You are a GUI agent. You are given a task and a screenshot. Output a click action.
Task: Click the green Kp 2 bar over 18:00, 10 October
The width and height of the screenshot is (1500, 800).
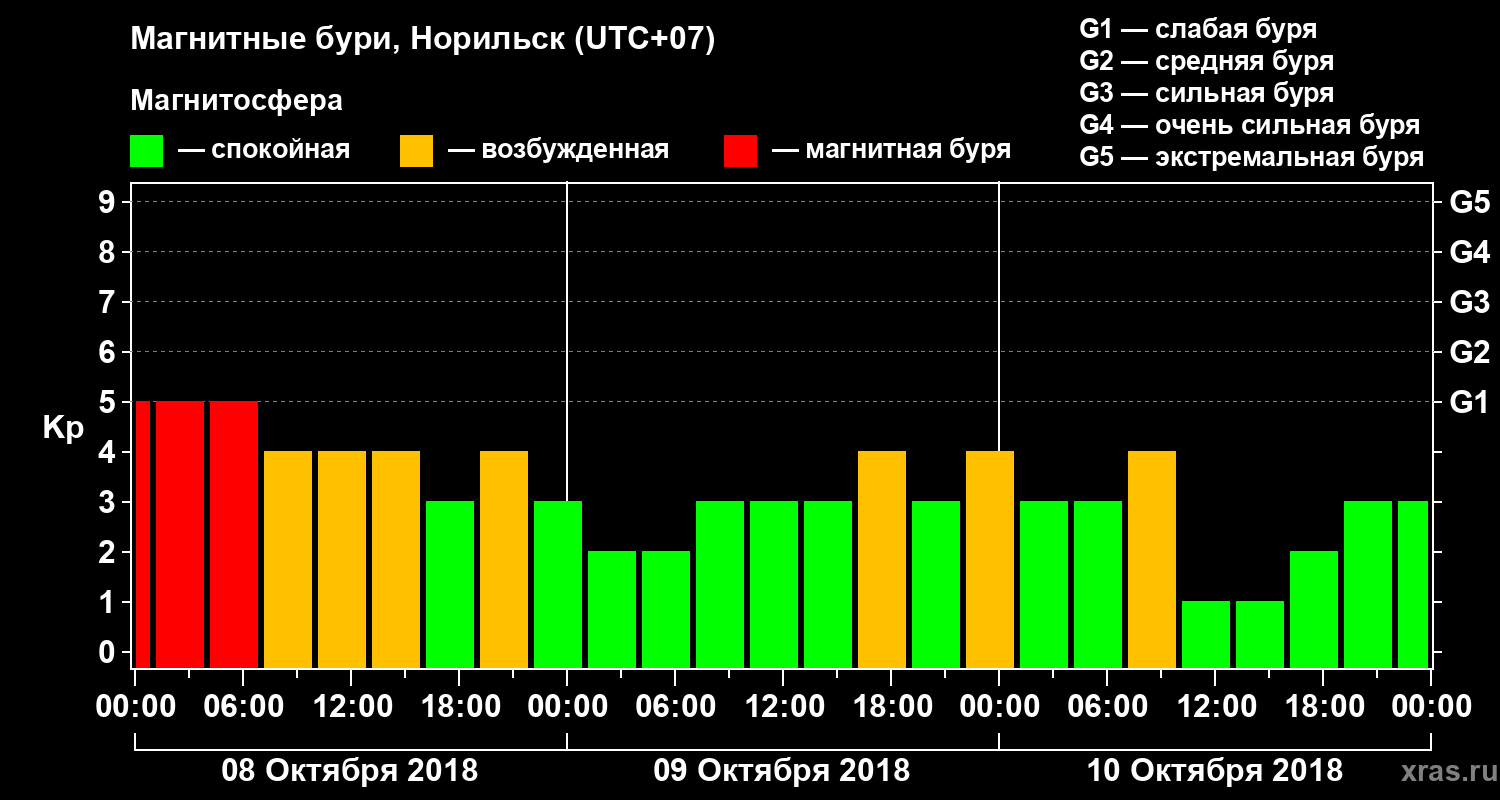1314,610
